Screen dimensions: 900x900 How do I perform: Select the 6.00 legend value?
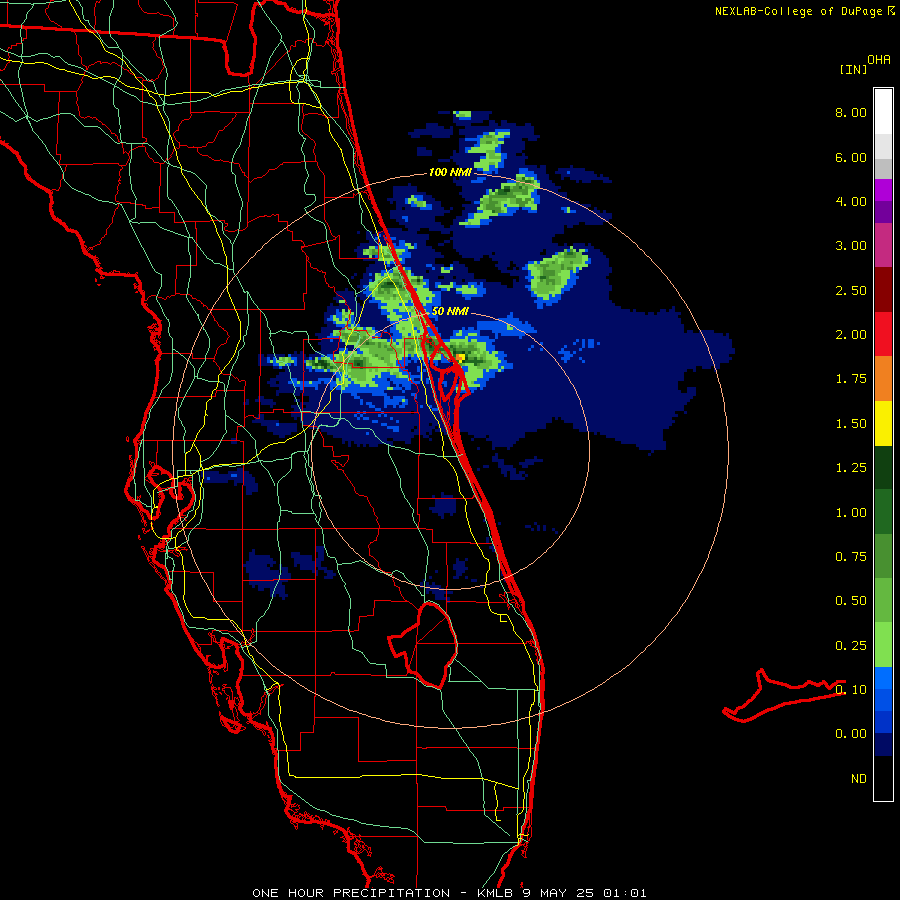point(851,157)
